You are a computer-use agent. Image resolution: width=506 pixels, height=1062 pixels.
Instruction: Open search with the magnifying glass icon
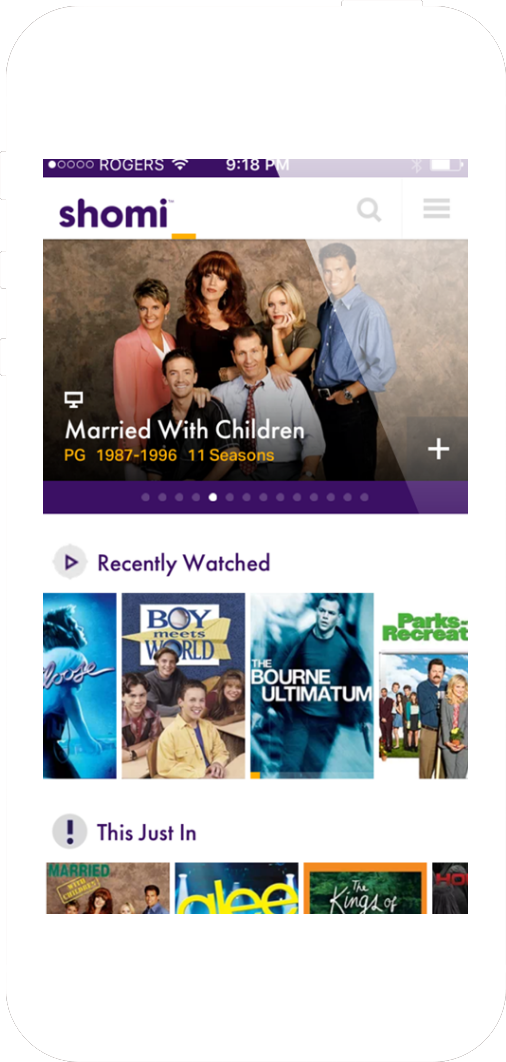coord(369,209)
